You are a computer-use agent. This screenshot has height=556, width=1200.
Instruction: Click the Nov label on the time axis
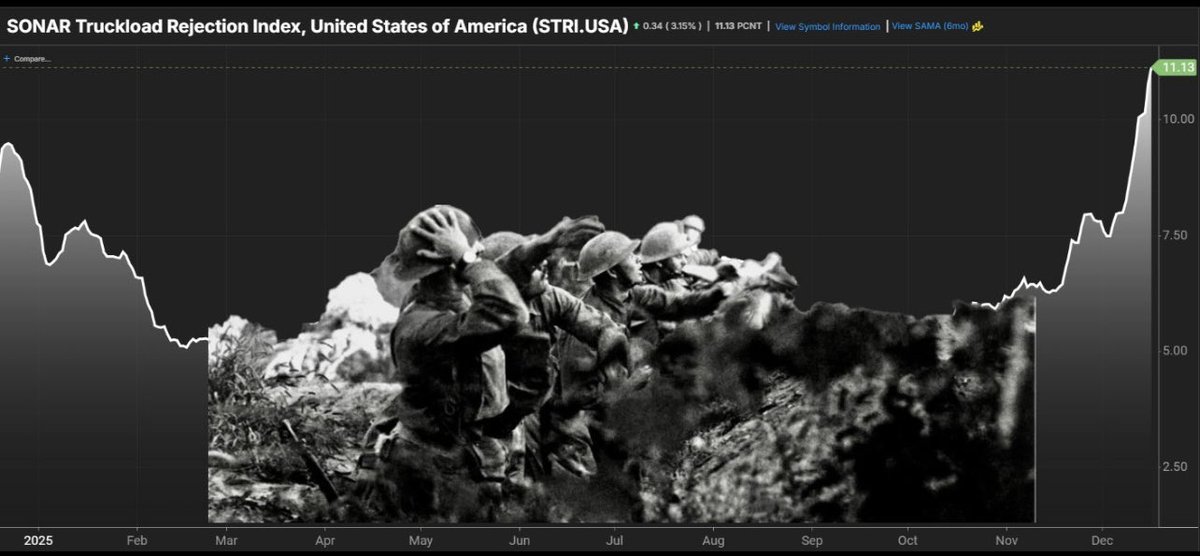point(1005,540)
